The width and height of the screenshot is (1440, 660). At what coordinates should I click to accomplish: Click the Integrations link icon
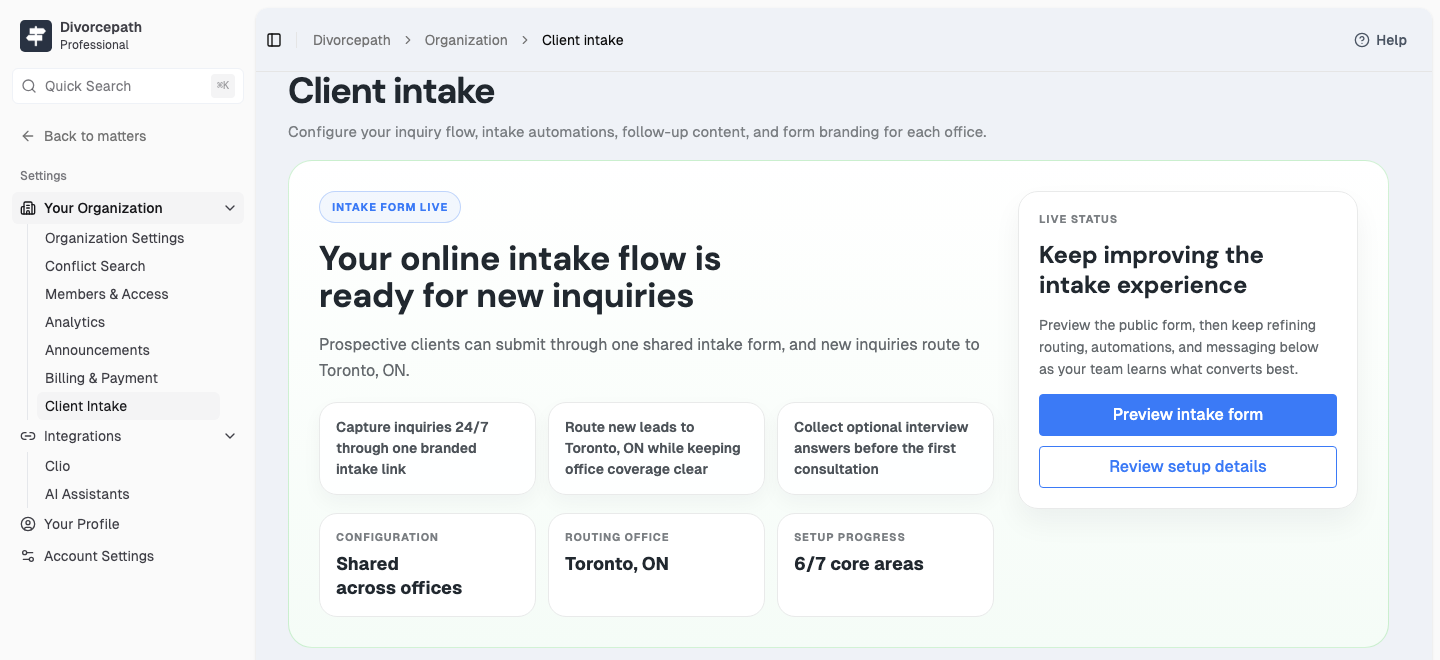coord(28,436)
